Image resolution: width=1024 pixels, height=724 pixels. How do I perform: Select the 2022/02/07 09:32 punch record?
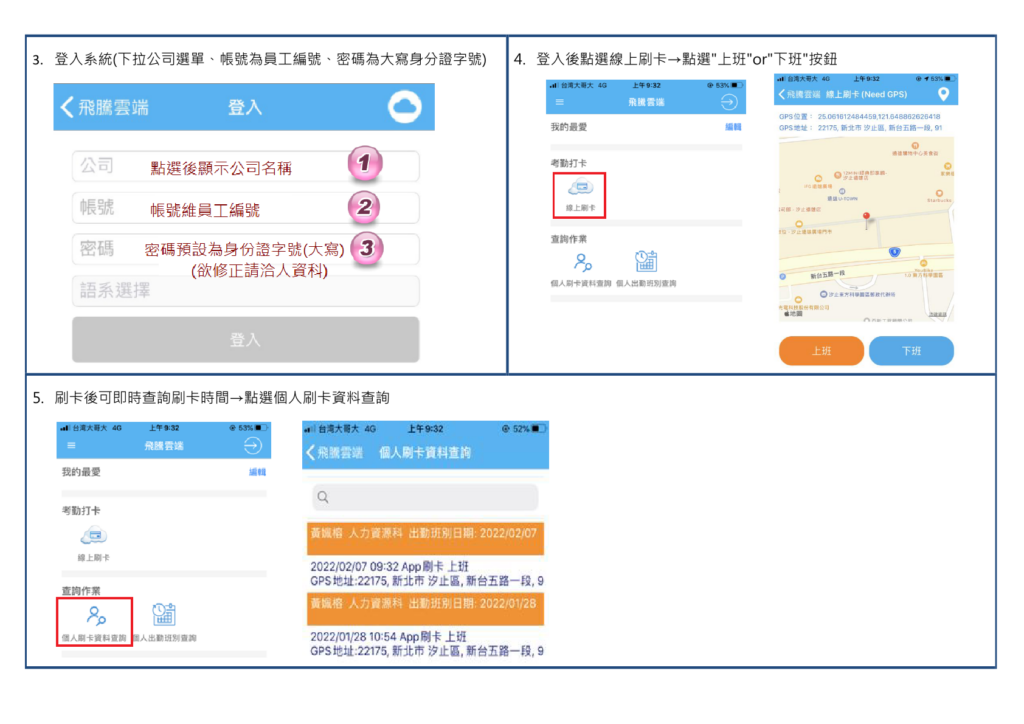(x=425, y=573)
